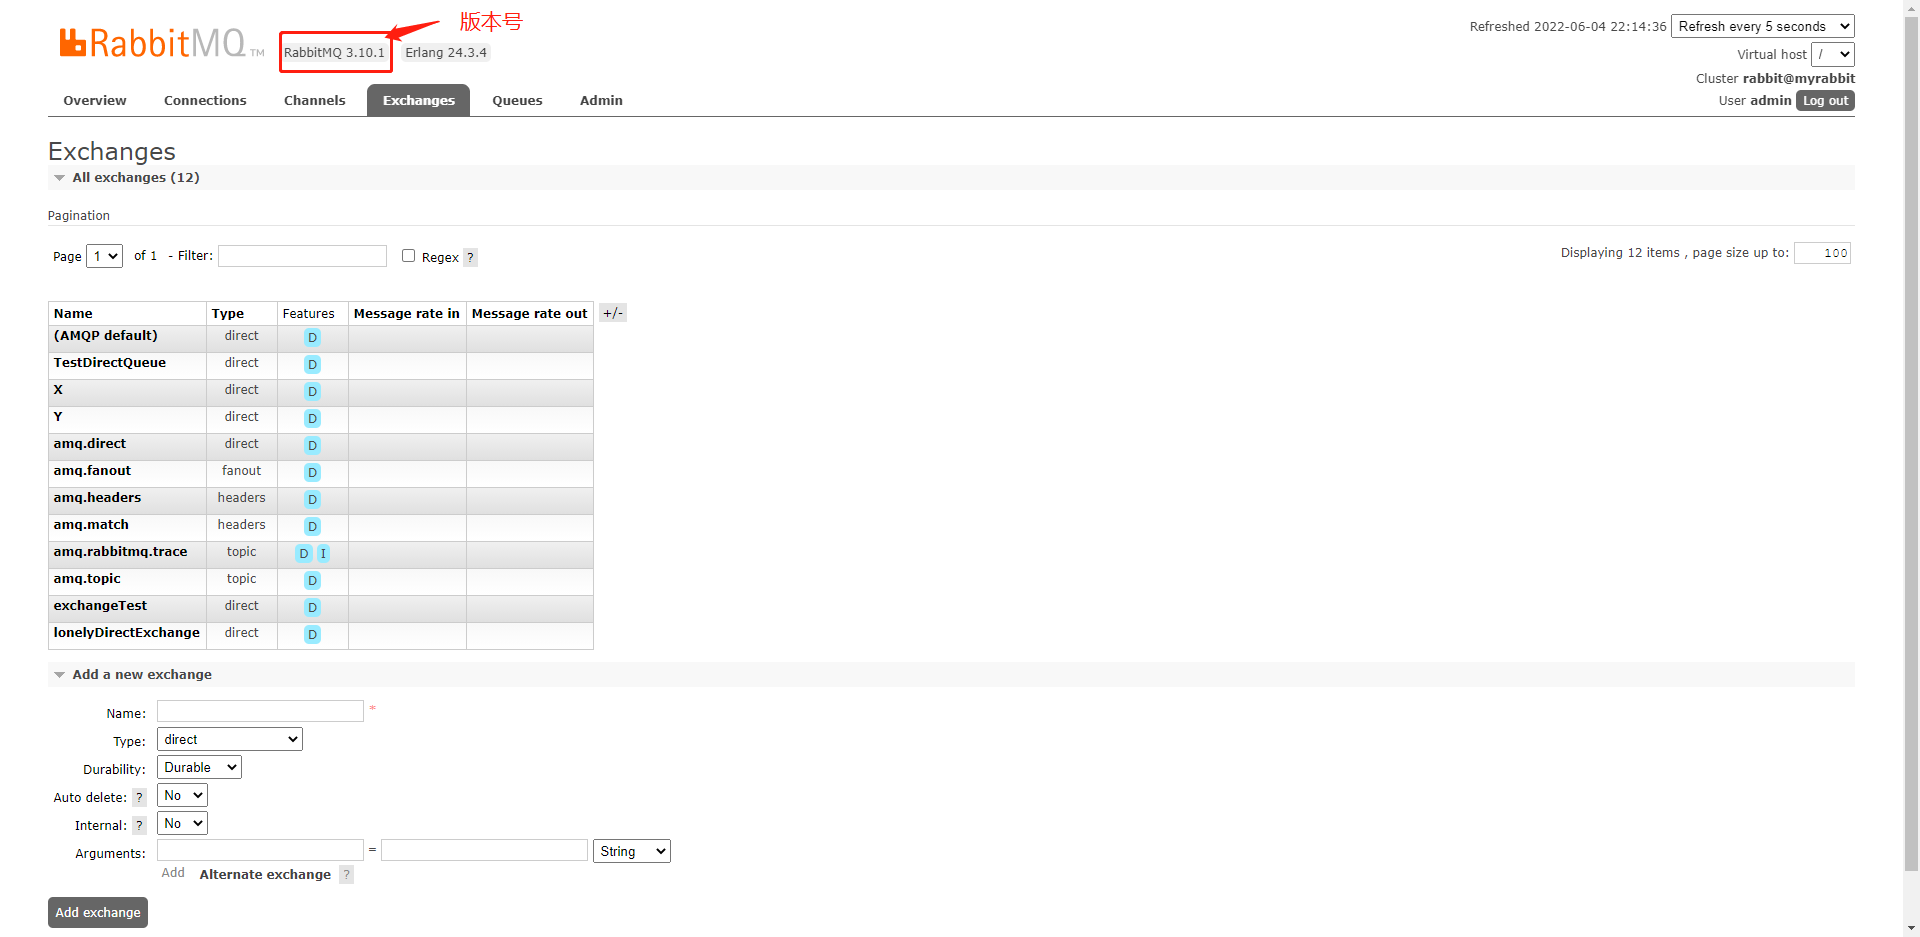Screen dimensions: 1920x937
Task: Open the exchangeTest exchange
Action: point(100,606)
